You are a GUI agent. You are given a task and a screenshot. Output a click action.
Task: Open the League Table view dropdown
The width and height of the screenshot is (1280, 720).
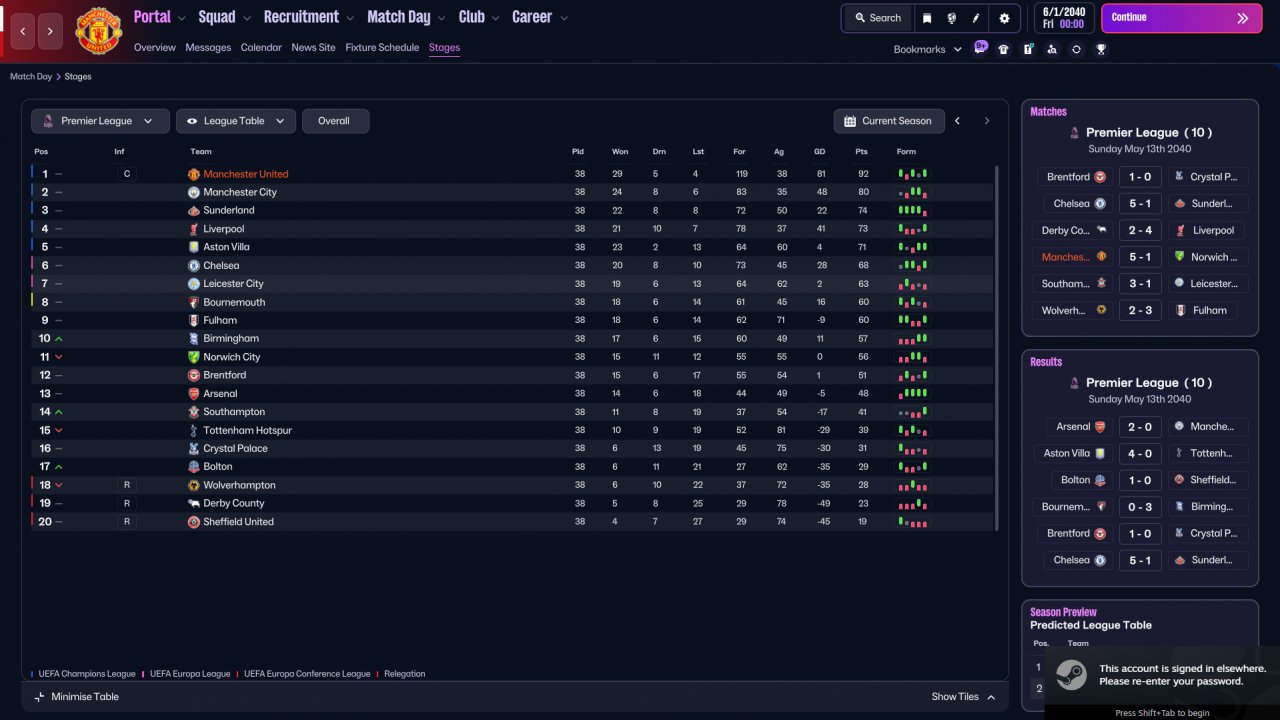236,121
